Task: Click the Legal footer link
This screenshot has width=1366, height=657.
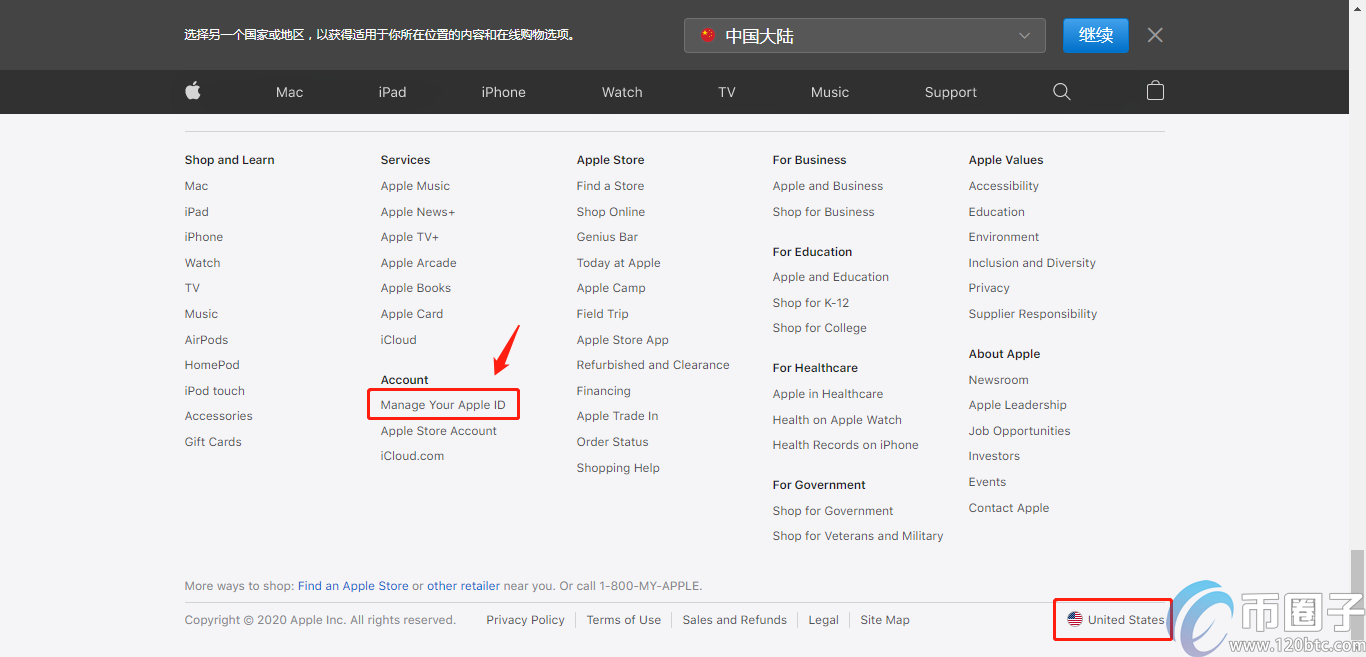Action: [824, 620]
